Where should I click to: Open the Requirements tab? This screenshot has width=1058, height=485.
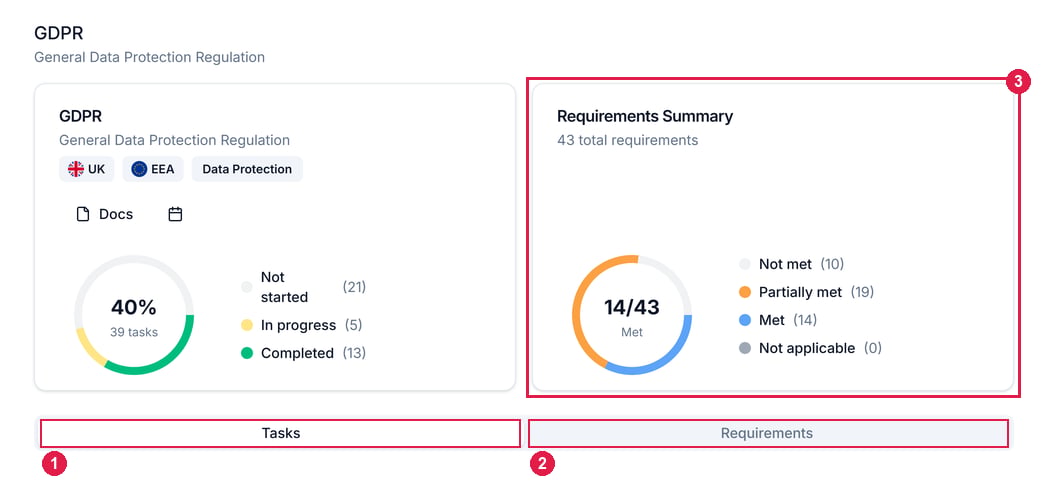point(768,433)
